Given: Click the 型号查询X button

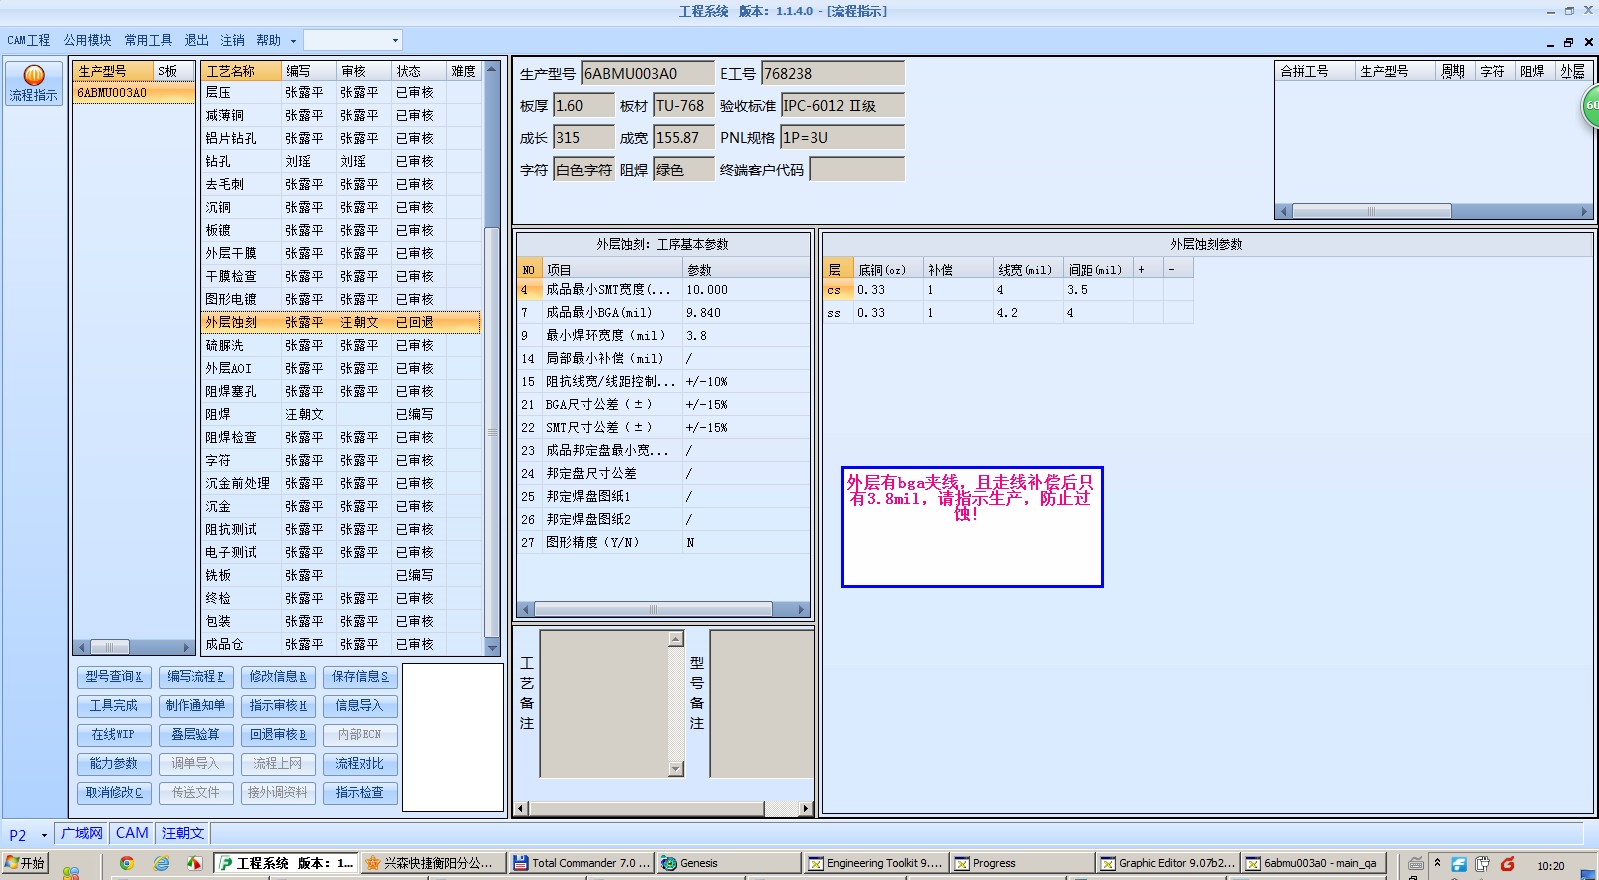Looking at the screenshot, I should click(x=114, y=677).
